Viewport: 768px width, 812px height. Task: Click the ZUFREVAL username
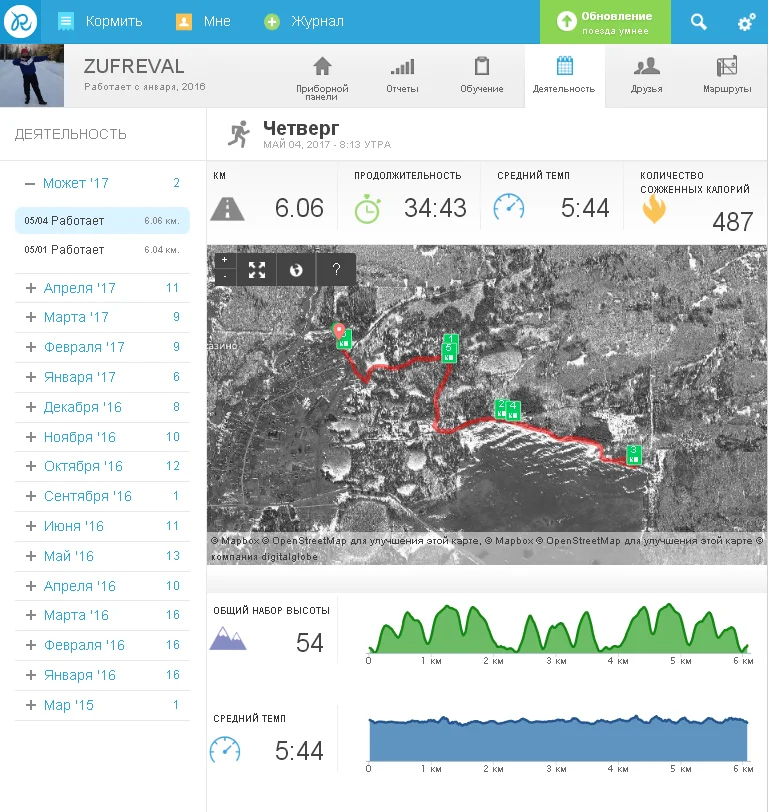[134, 67]
